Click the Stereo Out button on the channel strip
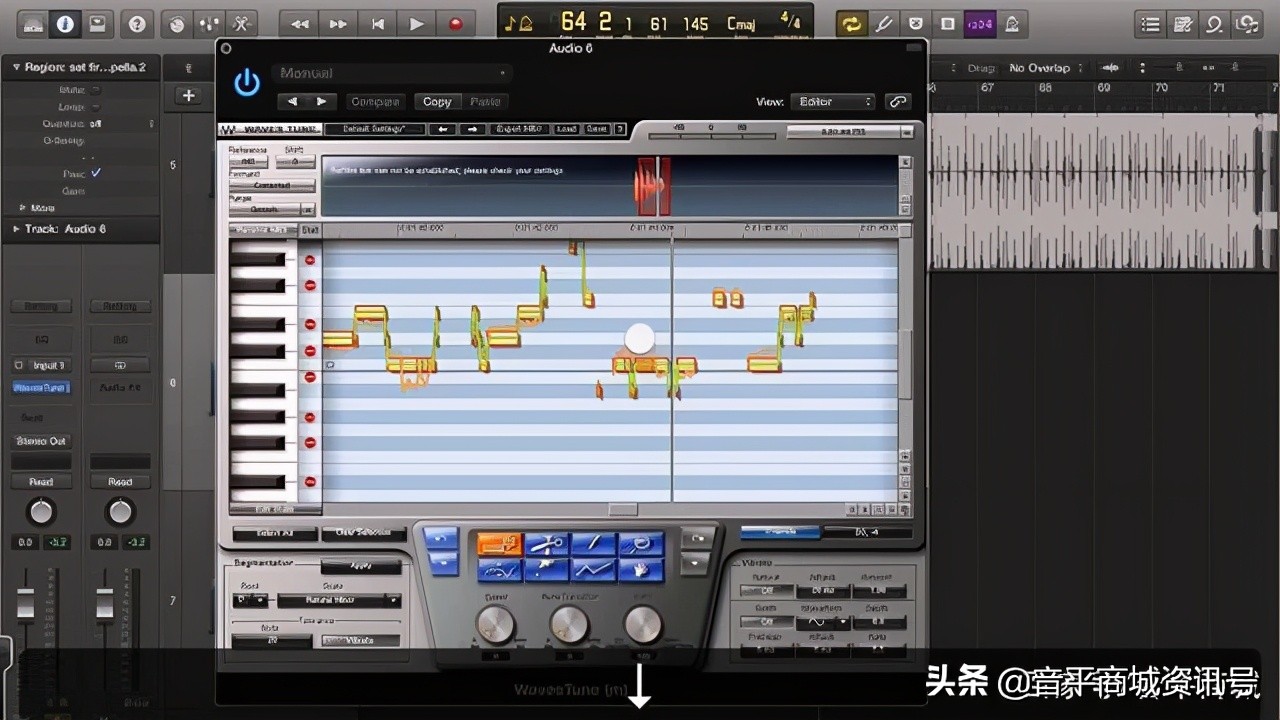 tap(40, 441)
